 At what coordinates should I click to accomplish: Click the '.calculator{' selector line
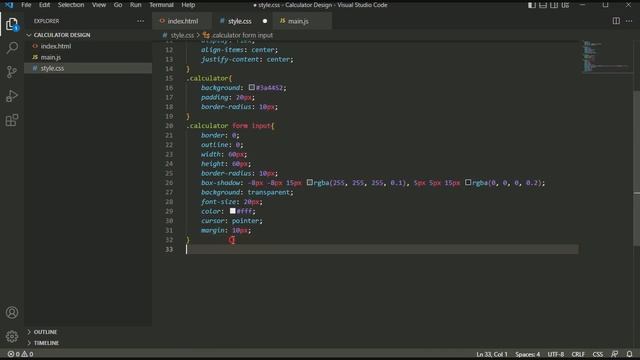click(209, 78)
